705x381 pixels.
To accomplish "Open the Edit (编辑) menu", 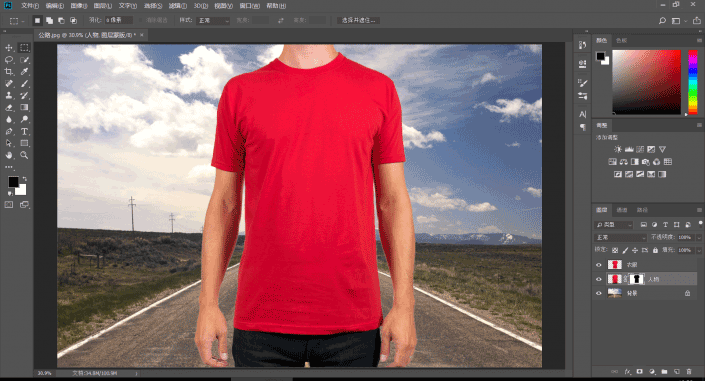I will [x=54, y=6].
